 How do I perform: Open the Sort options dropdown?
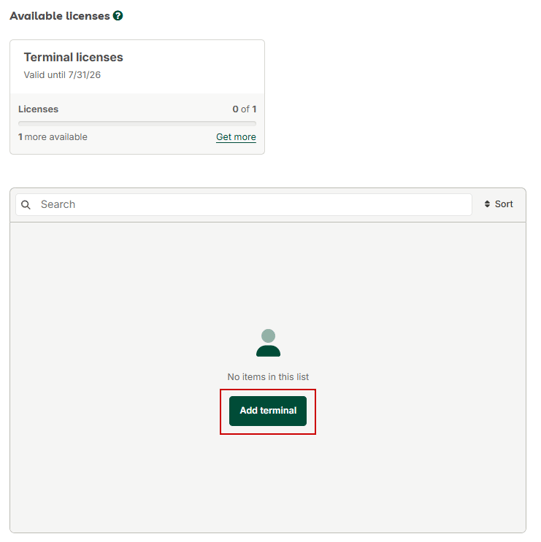coord(498,204)
